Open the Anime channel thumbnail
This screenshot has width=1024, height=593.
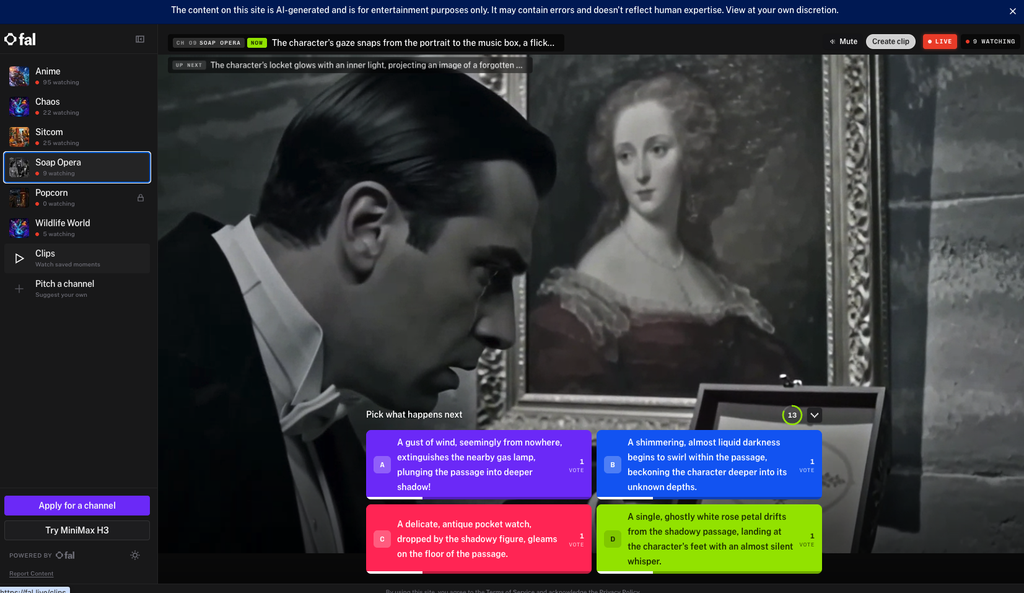19,76
